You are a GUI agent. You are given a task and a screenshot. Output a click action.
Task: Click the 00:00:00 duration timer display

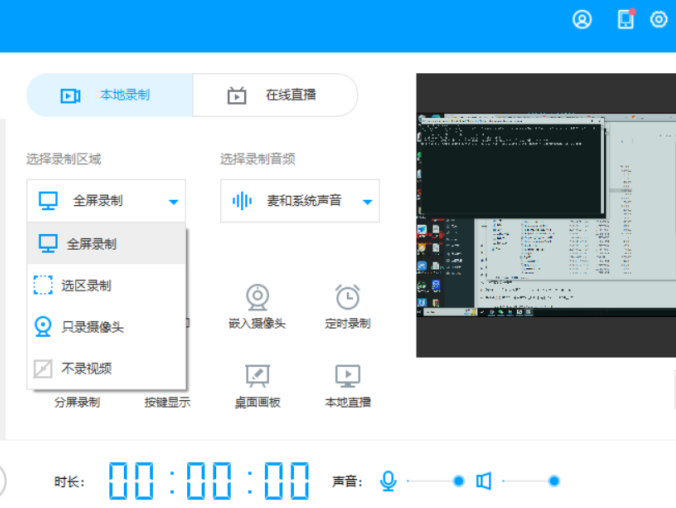click(x=209, y=481)
